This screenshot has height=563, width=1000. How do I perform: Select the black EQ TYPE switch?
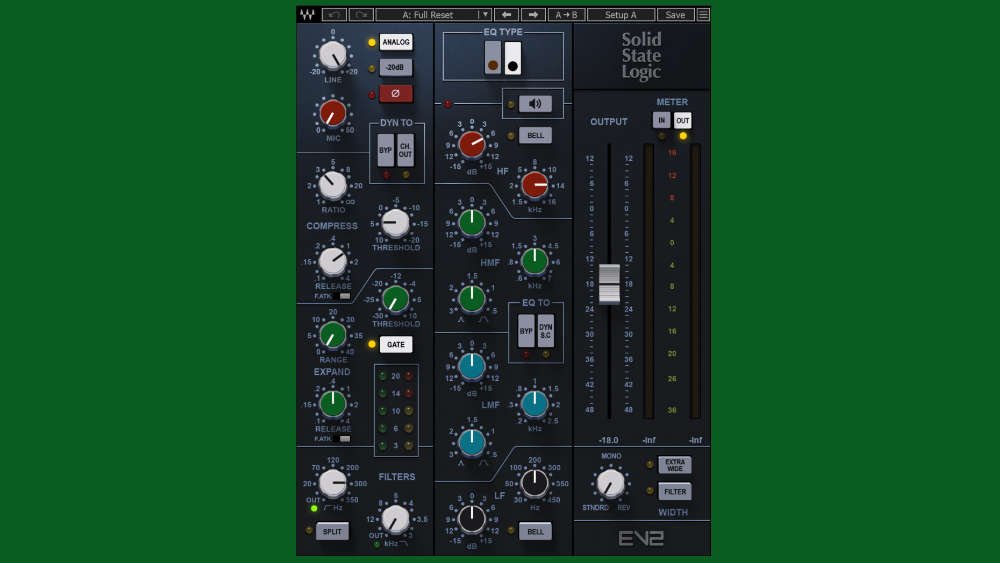(513, 58)
